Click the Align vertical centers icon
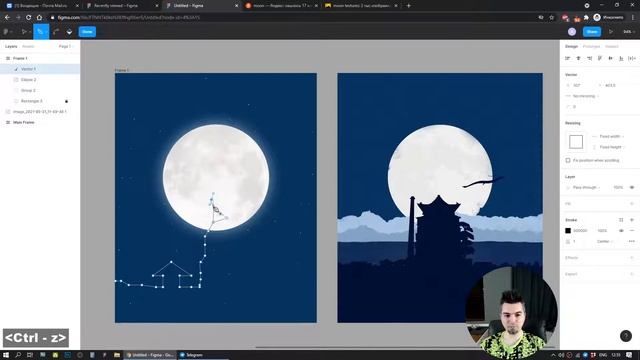640x360 pixels. click(611, 58)
